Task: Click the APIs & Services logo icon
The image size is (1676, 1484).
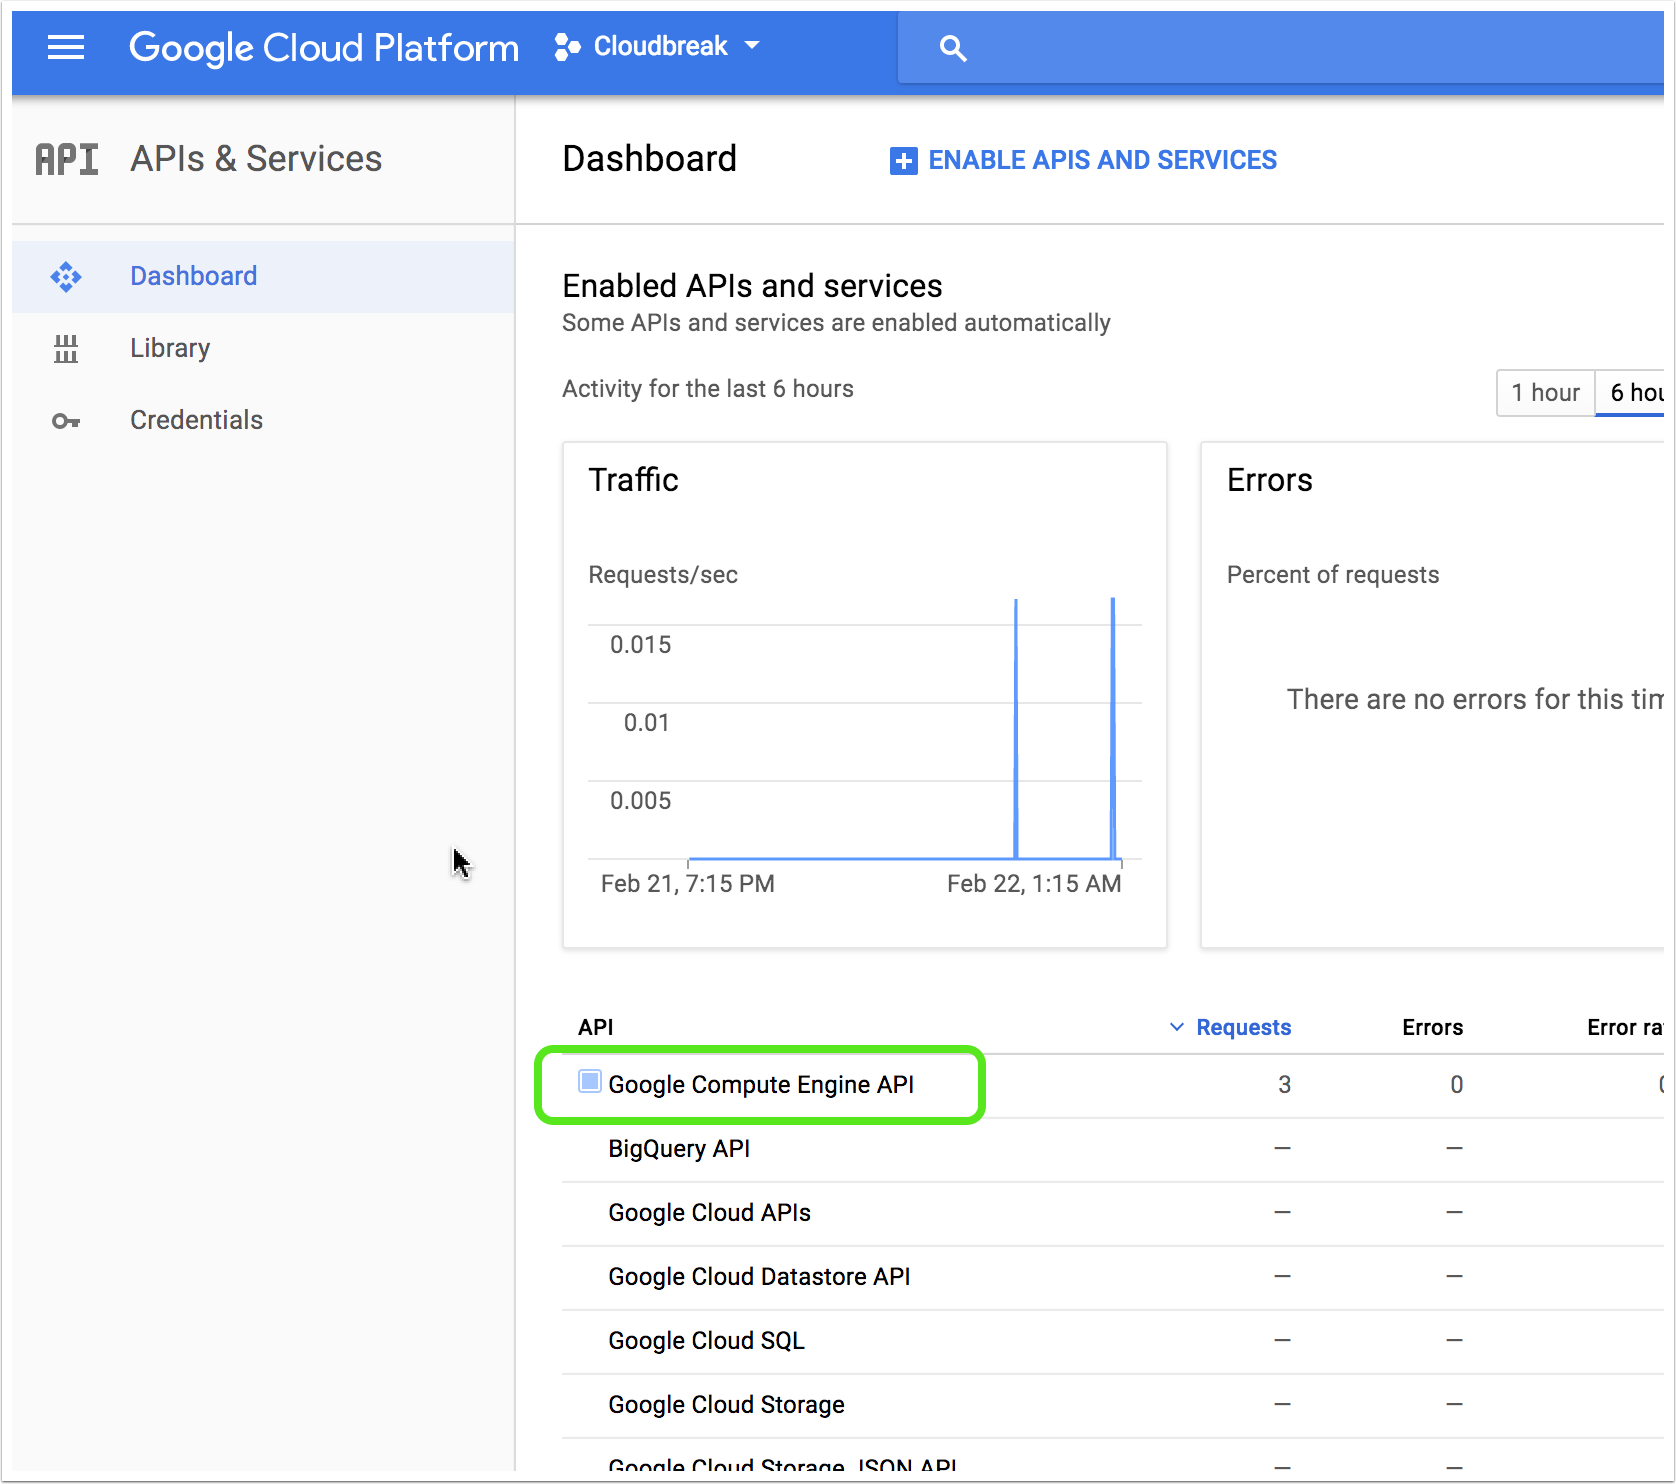Action: coord(66,158)
